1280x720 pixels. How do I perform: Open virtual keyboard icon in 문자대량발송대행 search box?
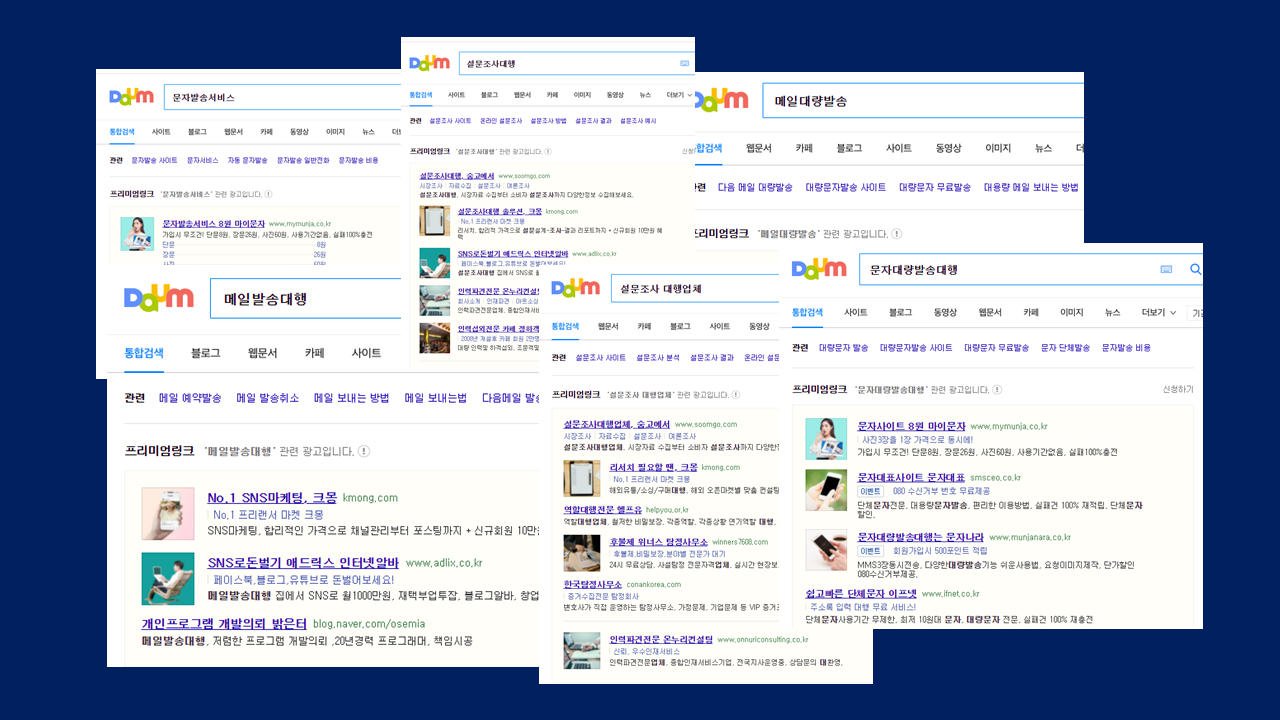coord(1166,270)
